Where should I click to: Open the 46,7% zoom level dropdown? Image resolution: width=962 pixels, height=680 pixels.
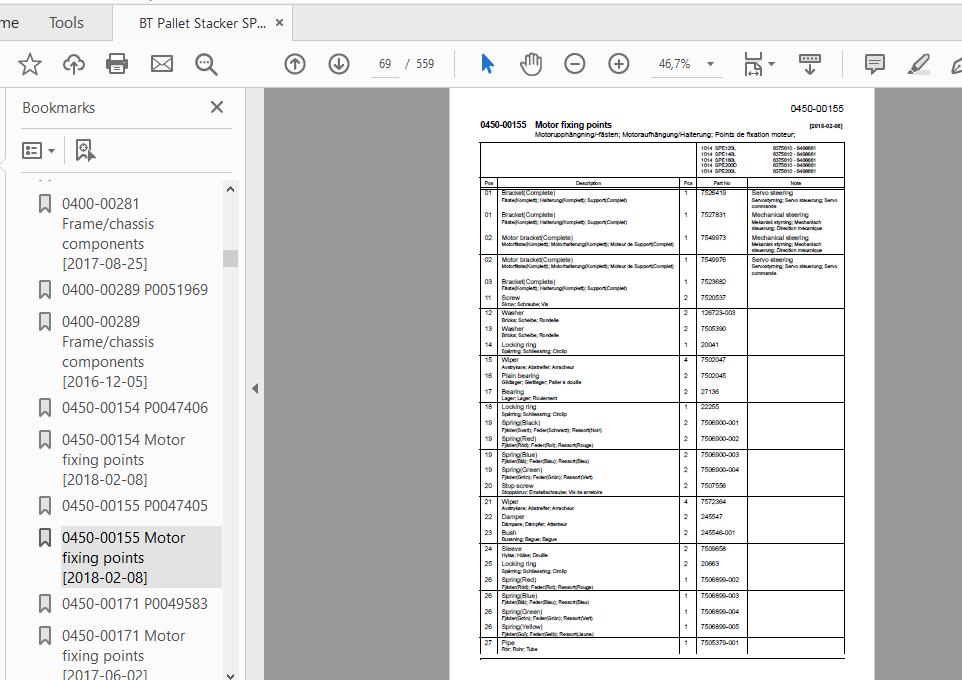click(710, 64)
